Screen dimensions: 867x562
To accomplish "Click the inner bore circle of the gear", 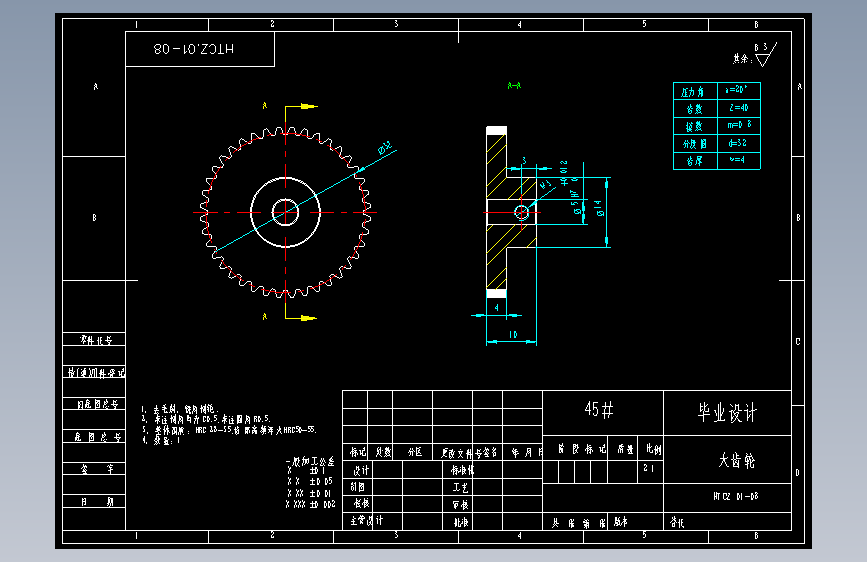I will 285,212.
